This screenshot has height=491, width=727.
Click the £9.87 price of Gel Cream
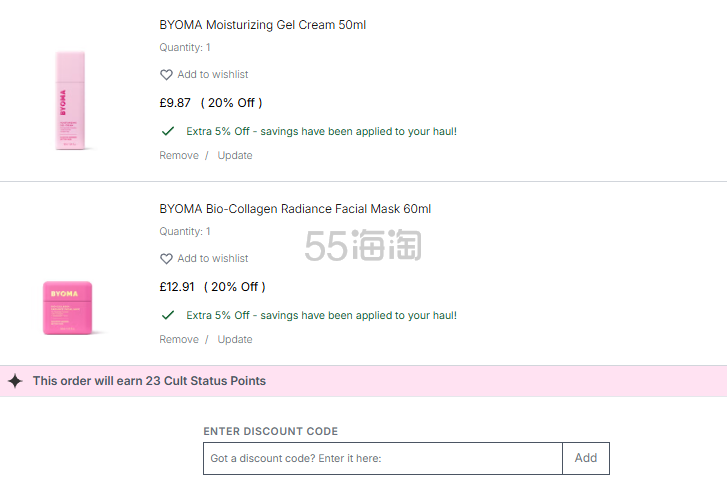coord(175,103)
